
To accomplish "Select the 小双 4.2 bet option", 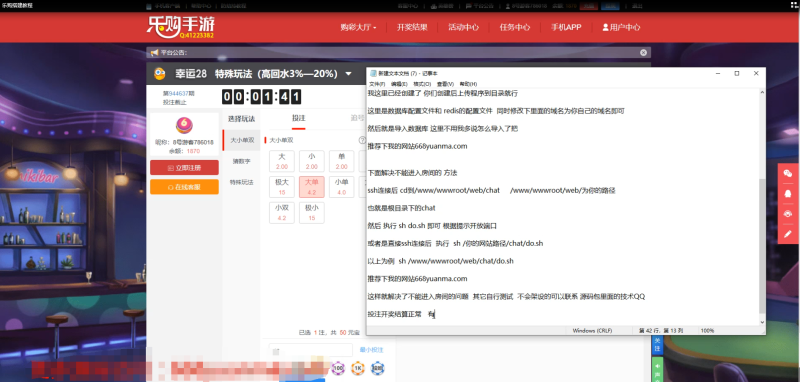I will pyautogui.click(x=282, y=213).
